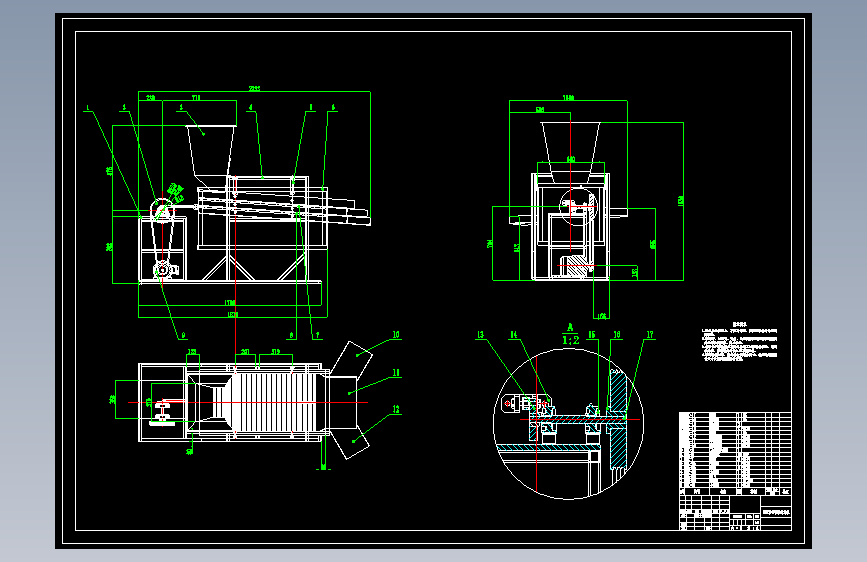Screen dimensions: 867x562
Task: Click the circular detail view A
Action: [568, 424]
